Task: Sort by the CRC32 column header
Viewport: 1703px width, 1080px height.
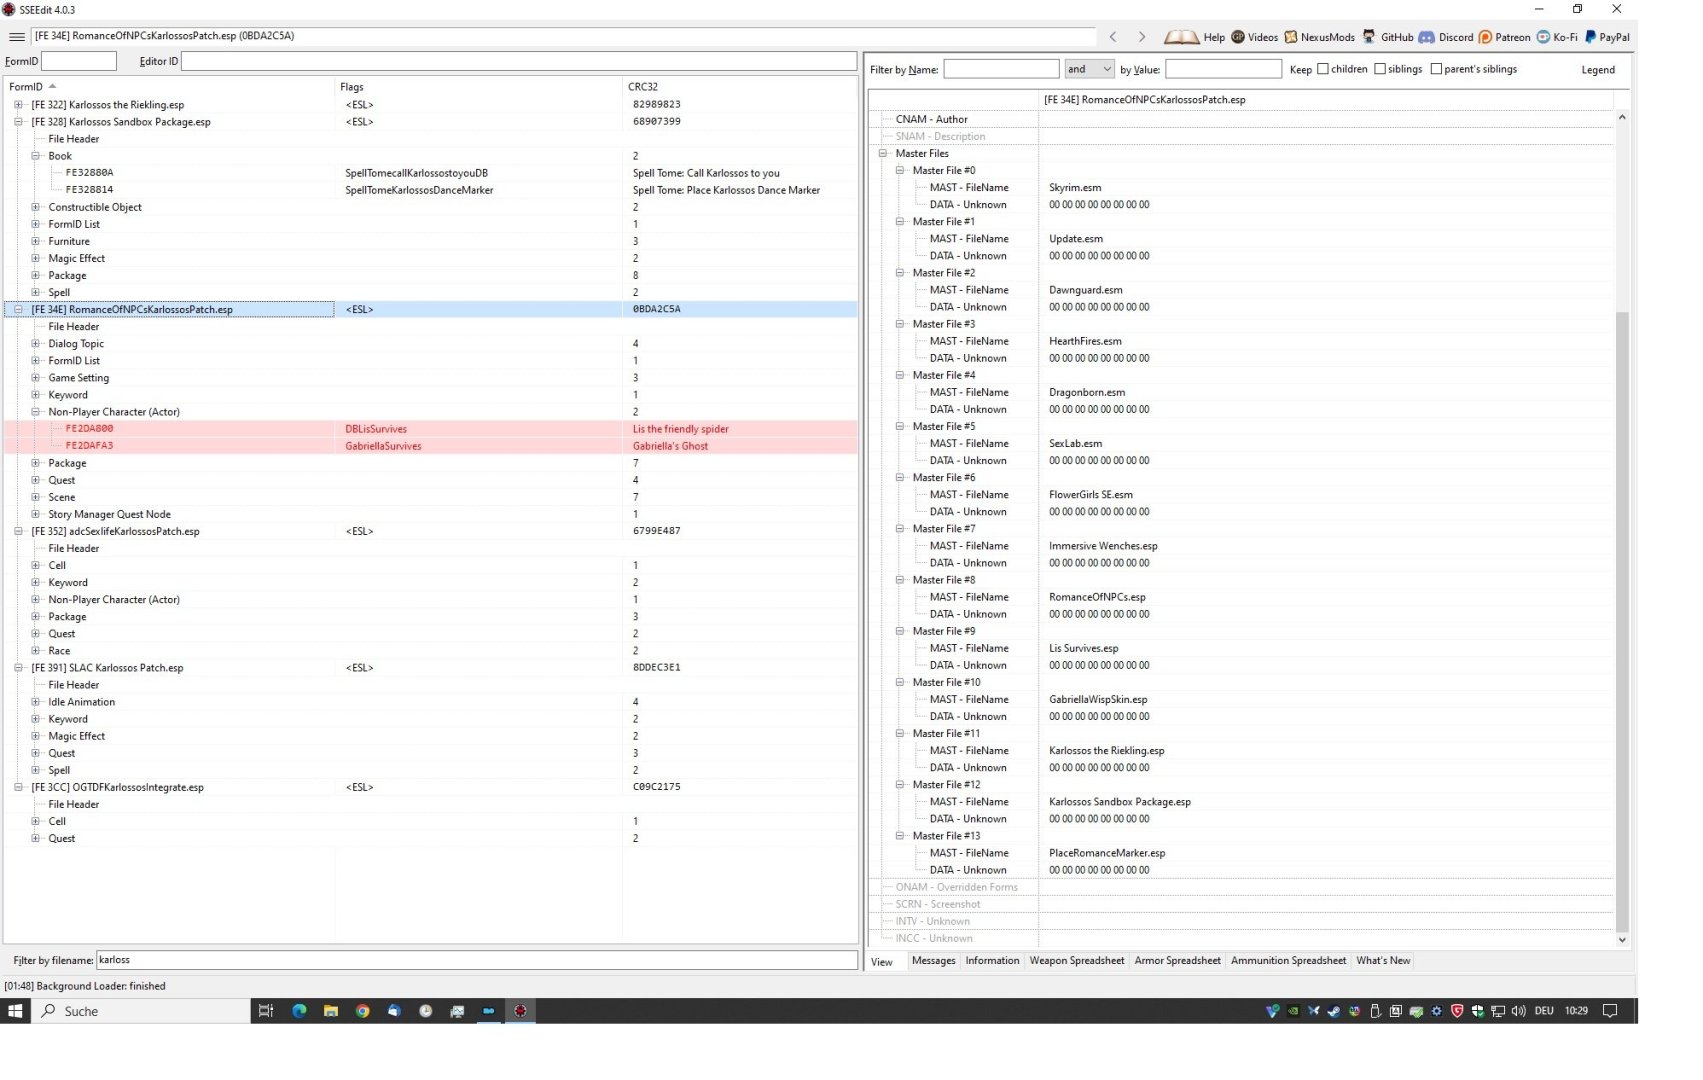Action: pyautogui.click(x=739, y=87)
